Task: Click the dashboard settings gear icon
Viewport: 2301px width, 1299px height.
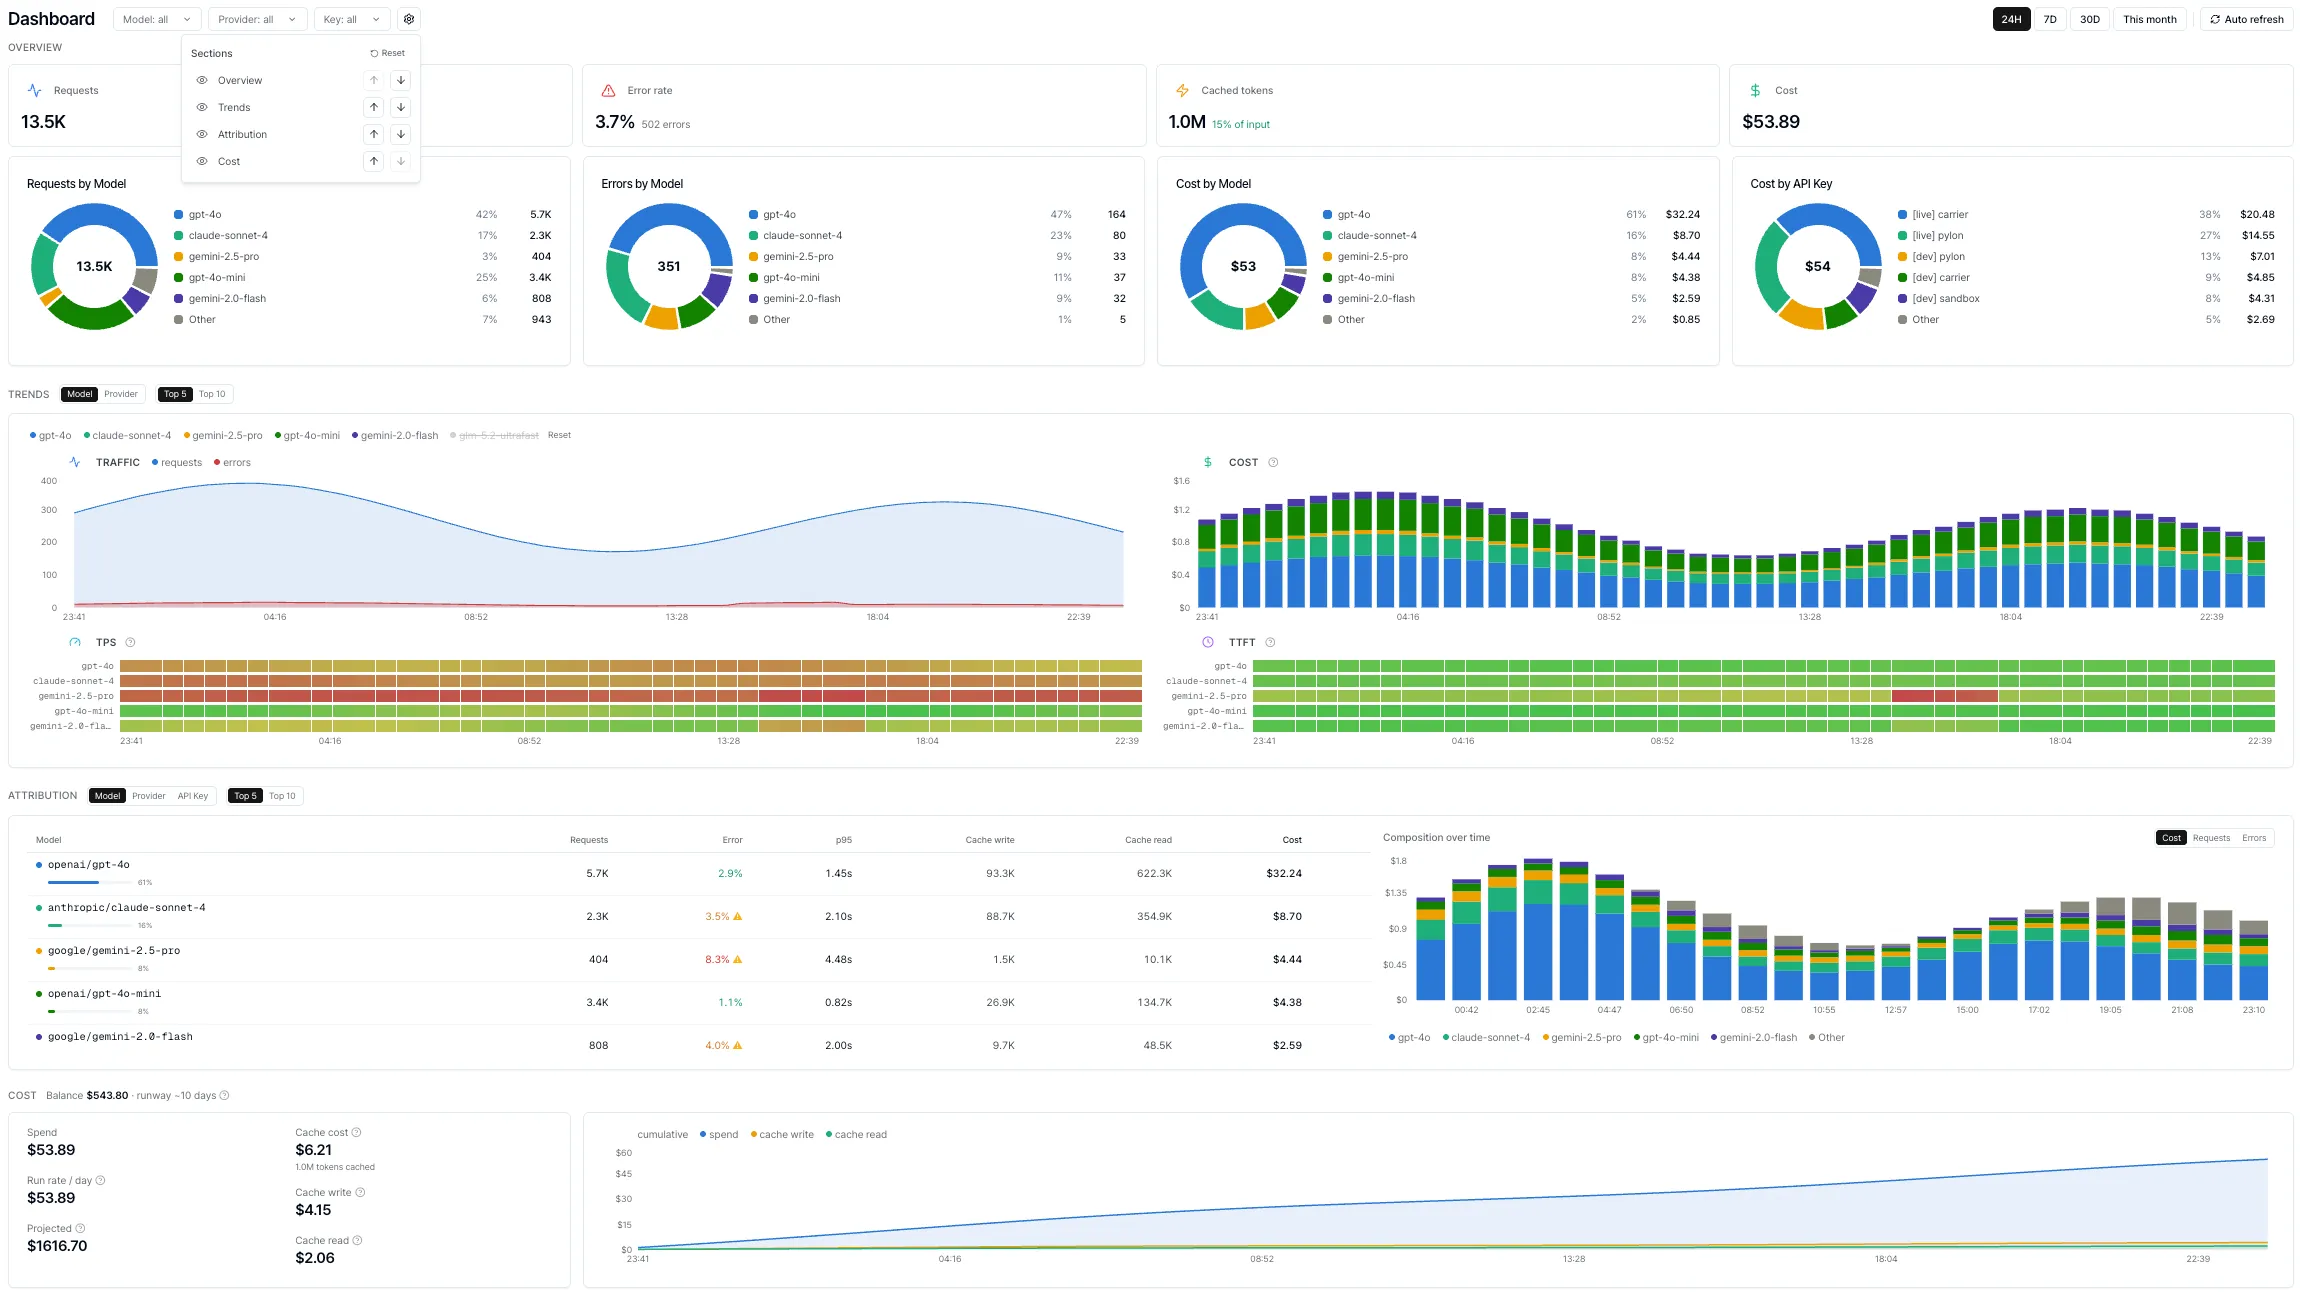Action: coord(409,19)
